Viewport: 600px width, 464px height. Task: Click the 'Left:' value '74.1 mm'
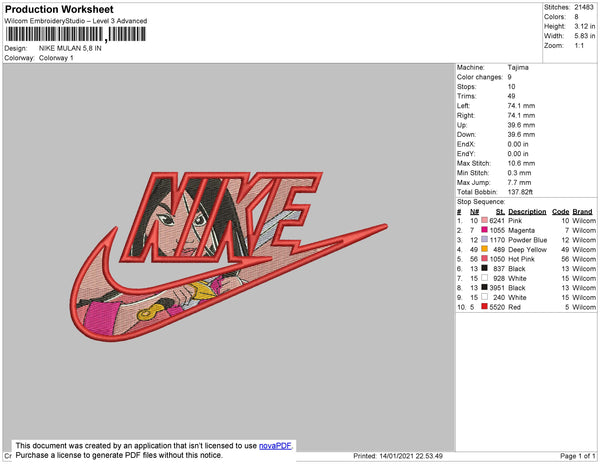521,106
